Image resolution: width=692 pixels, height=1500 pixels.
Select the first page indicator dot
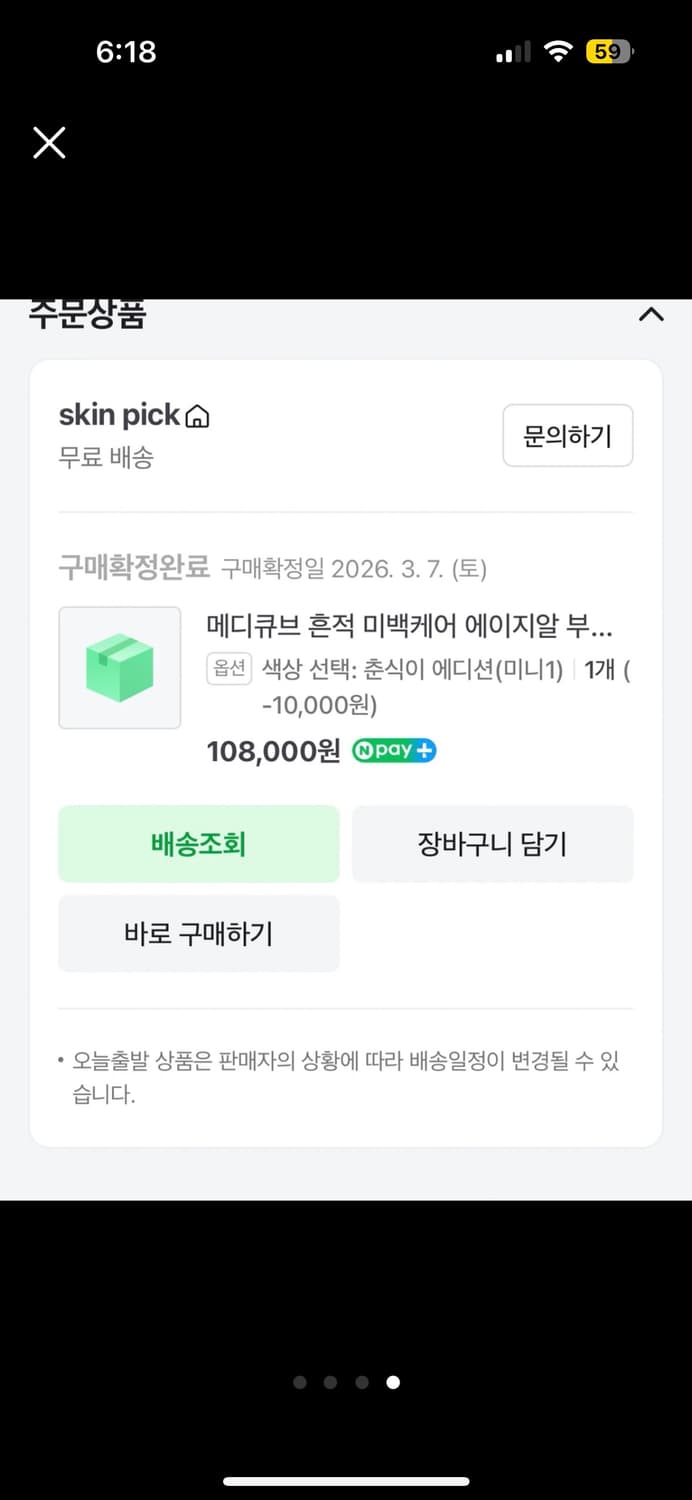click(299, 1382)
